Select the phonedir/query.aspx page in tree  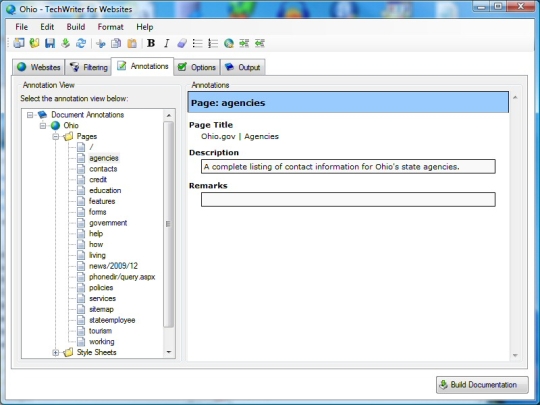point(122,277)
